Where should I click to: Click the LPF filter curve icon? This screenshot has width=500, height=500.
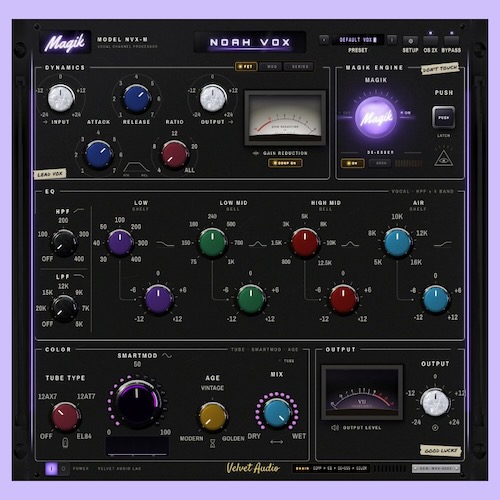coord(79,276)
